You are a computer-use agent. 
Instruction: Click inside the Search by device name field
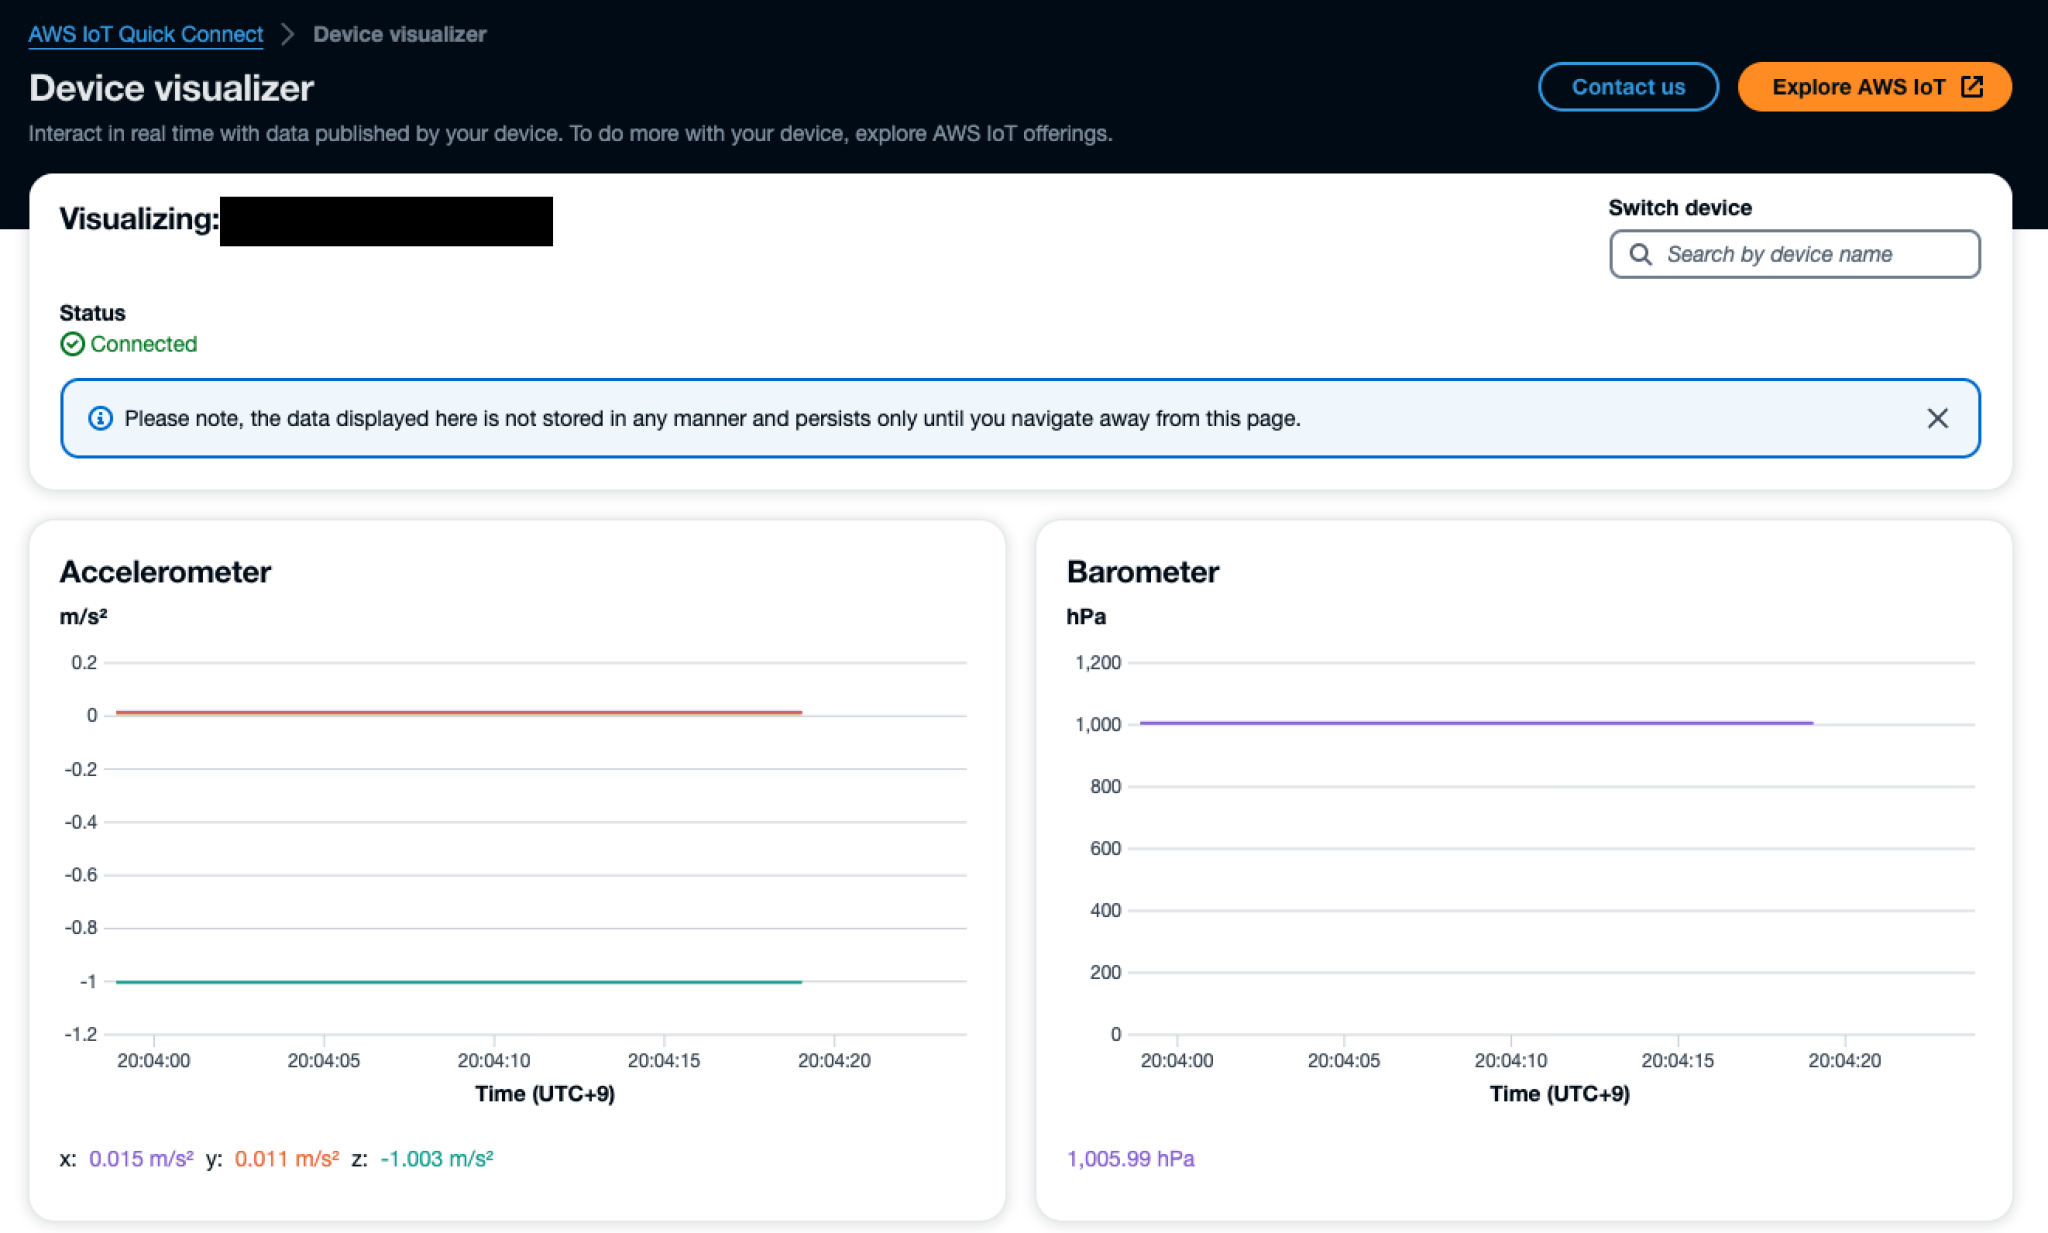tap(1795, 254)
